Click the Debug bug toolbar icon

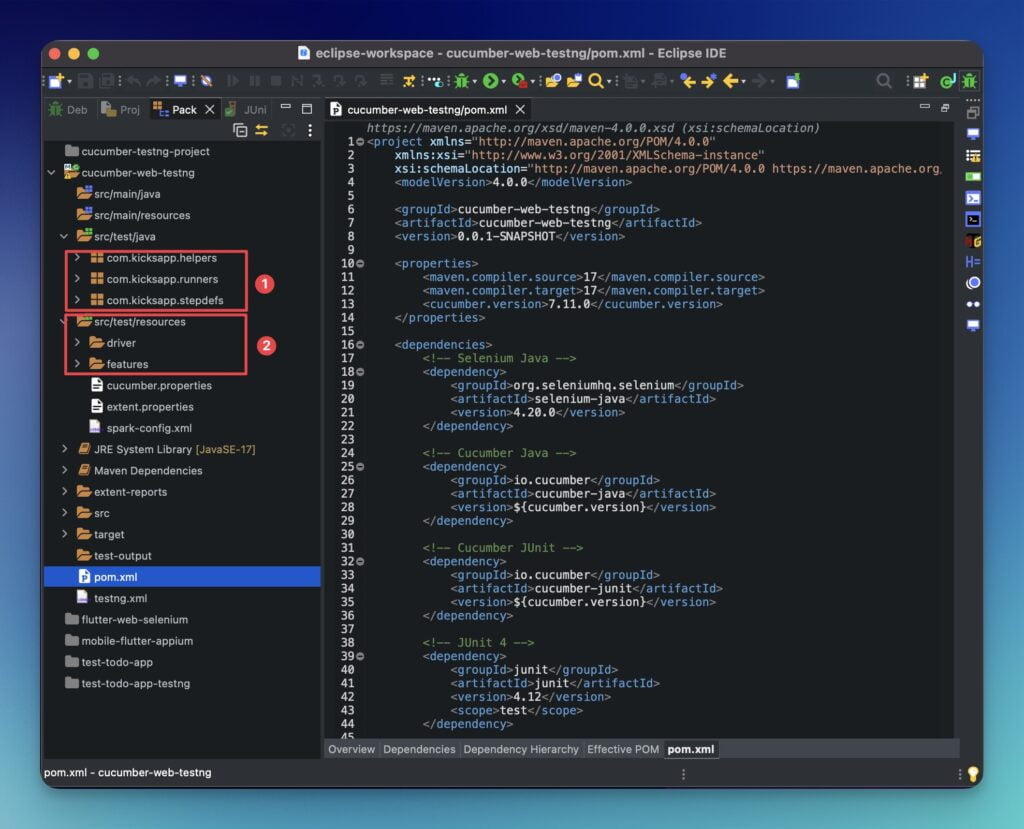pyautogui.click(x=462, y=81)
